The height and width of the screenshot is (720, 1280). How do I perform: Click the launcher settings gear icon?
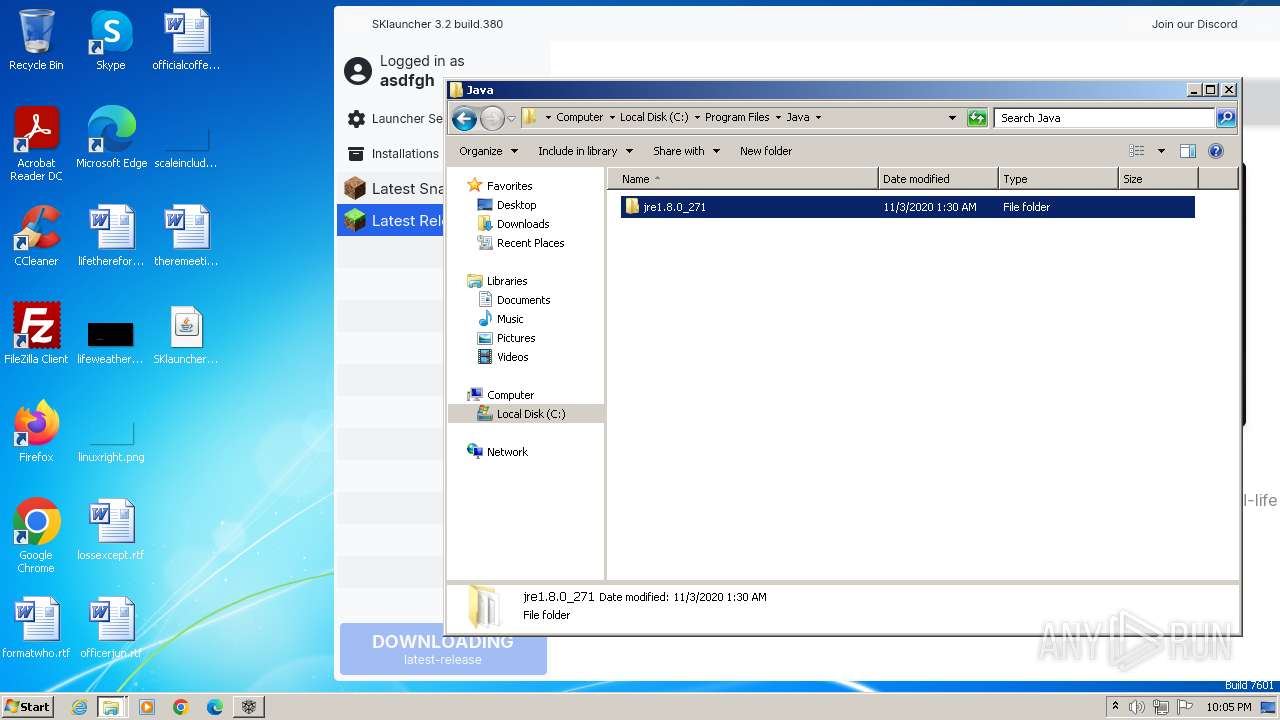[356, 119]
